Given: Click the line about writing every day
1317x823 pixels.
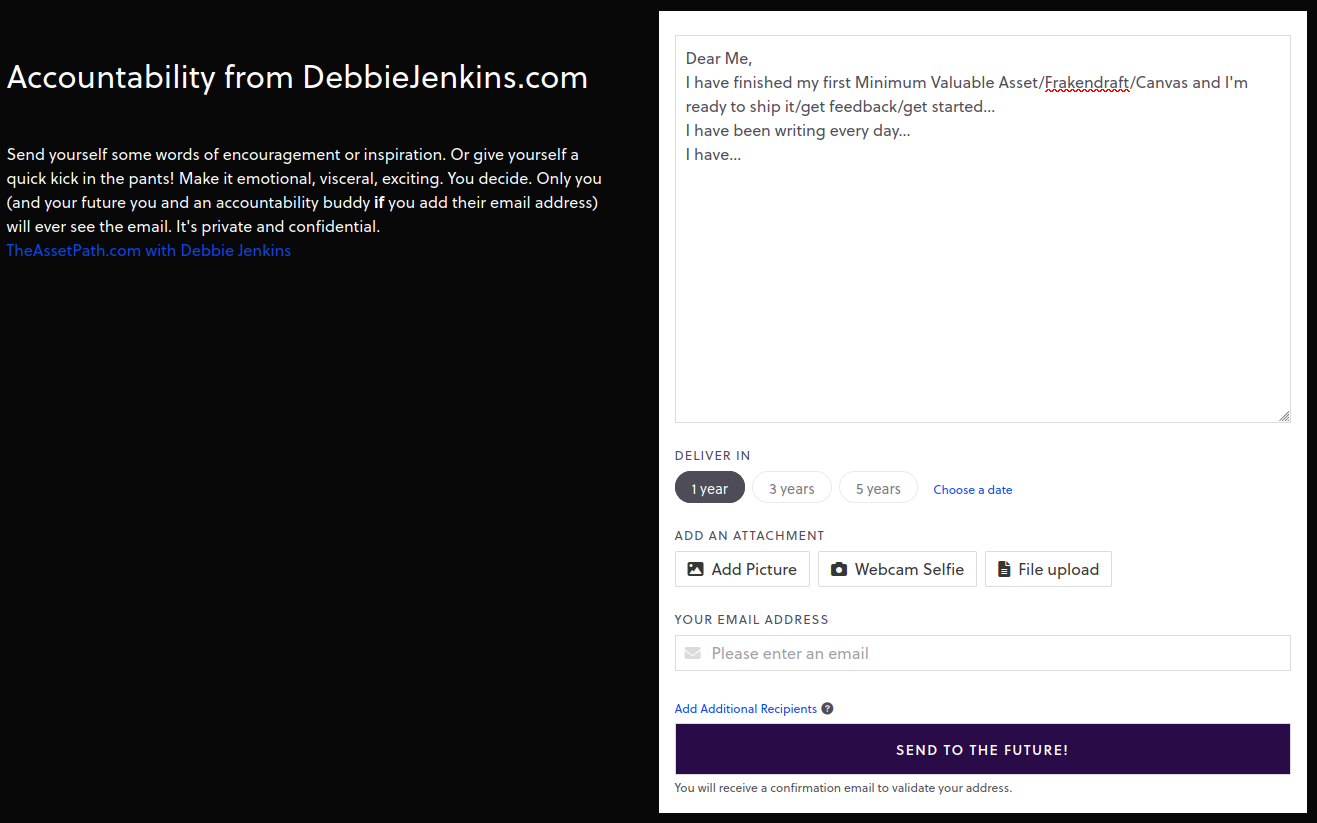Looking at the screenshot, I should 797,130.
